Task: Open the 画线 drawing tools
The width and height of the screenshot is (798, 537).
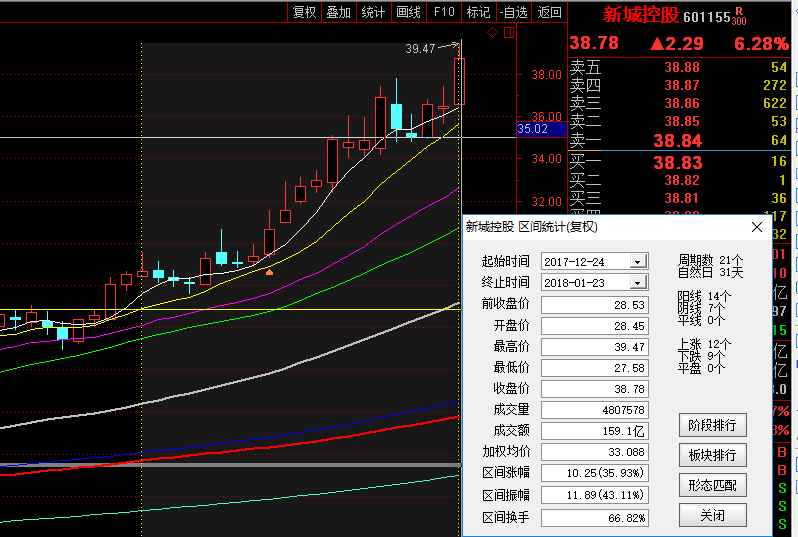Action: point(408,12)
